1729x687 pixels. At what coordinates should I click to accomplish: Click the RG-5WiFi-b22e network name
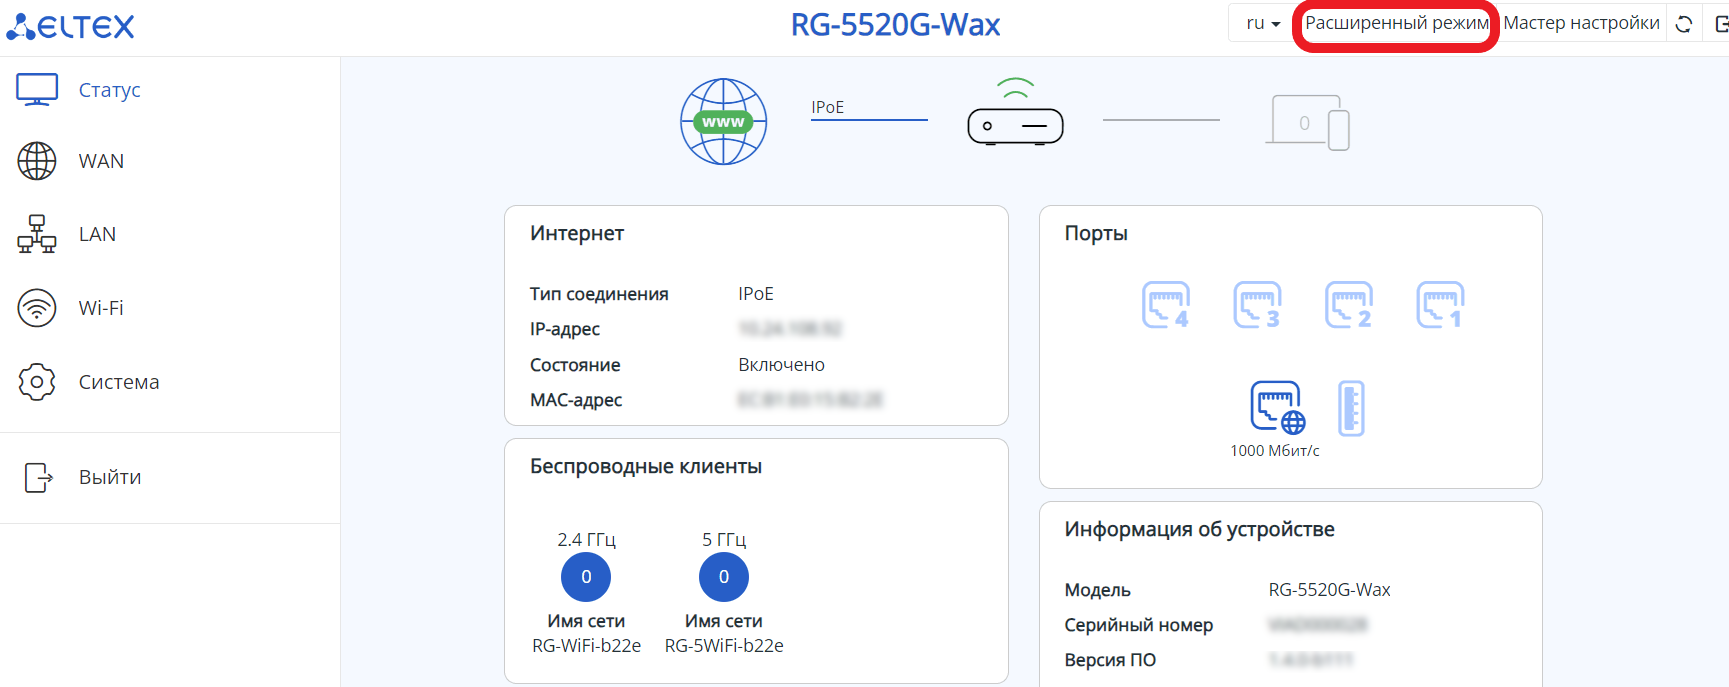(x=724, y=646)
